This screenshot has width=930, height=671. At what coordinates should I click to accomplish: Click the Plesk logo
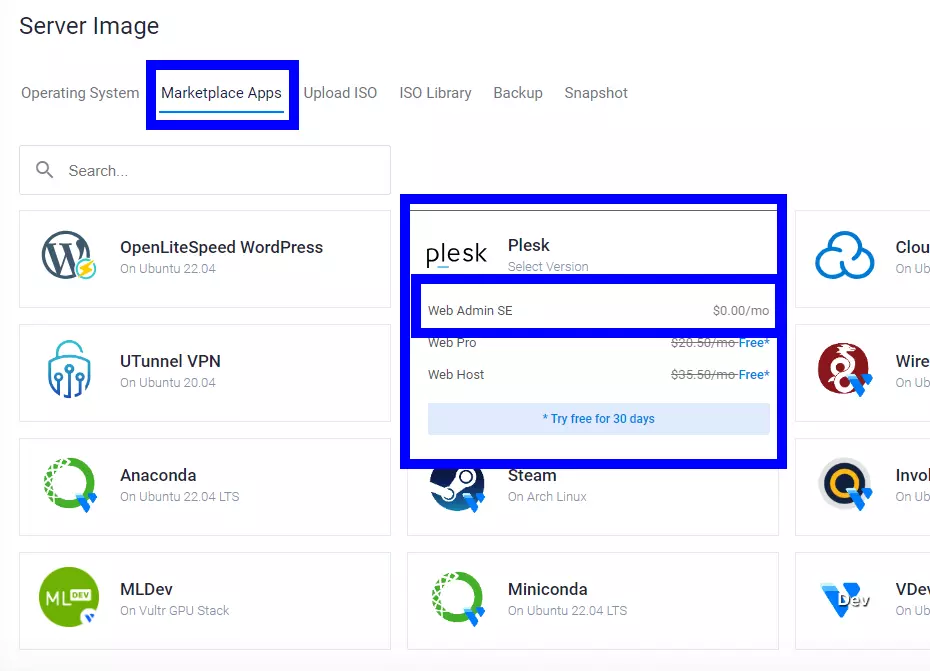pyautogui.click(x=456, y=255)
